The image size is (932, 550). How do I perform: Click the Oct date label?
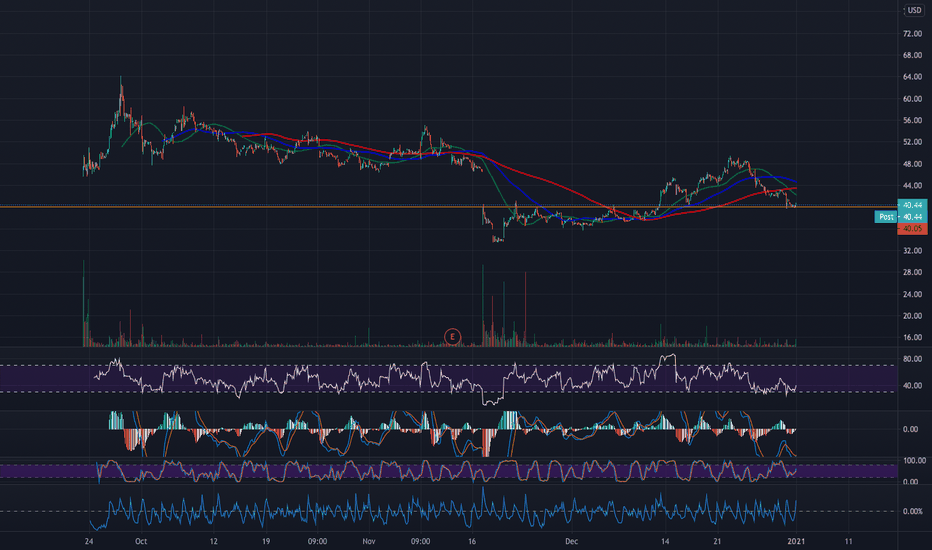[x=141, y=541]
